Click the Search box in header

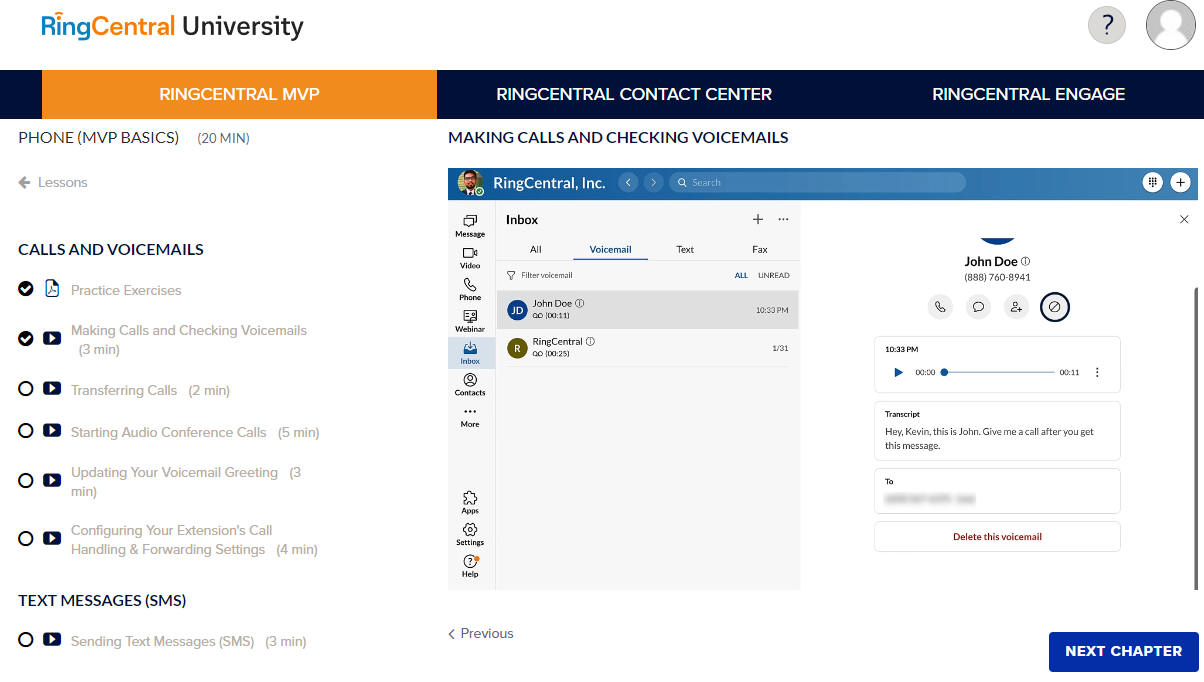tap(817, 182)
